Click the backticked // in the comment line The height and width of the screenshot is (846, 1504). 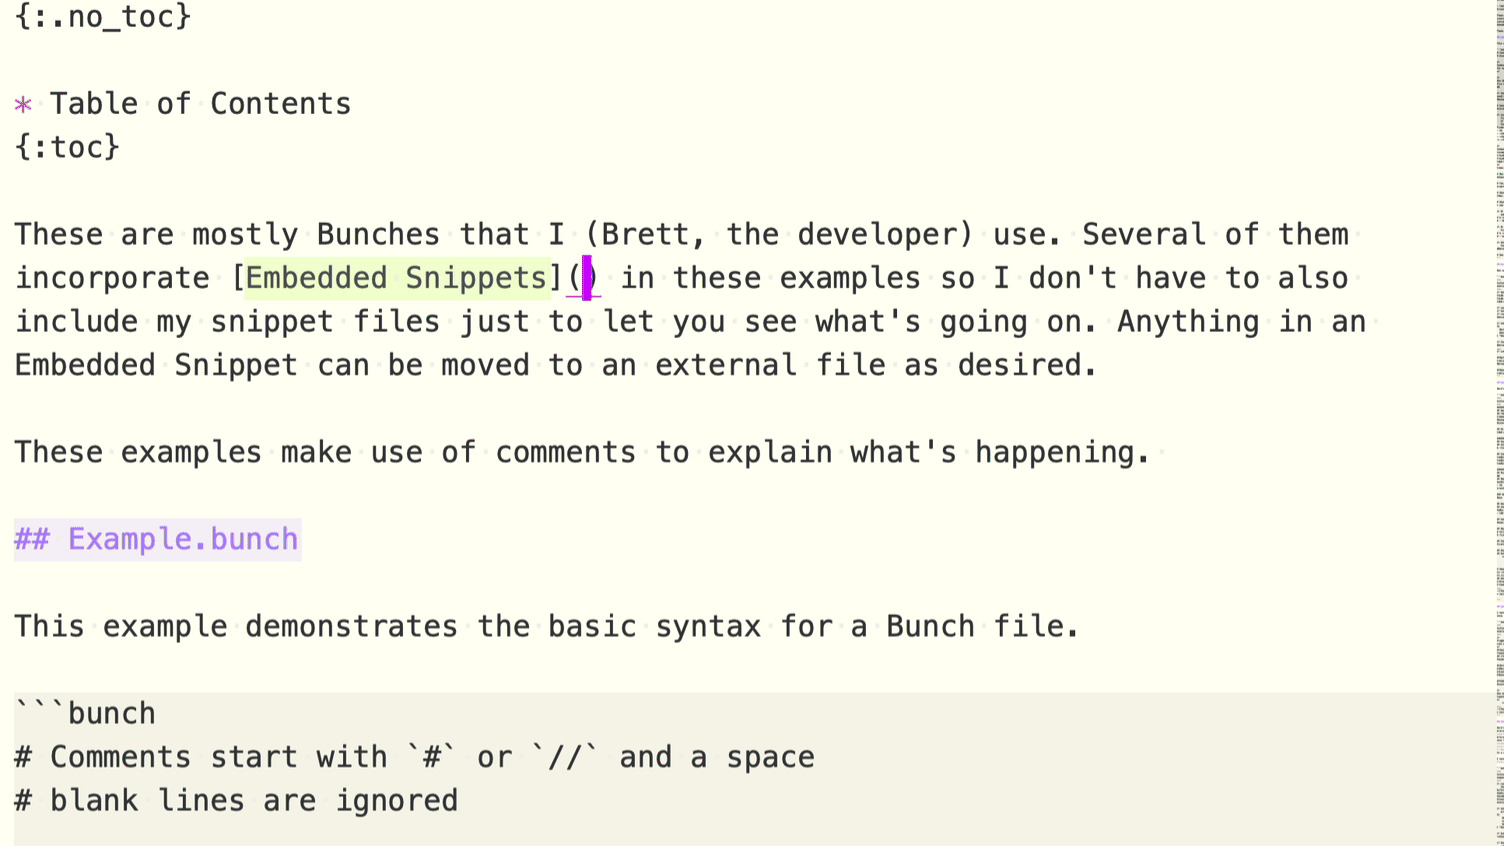click(565, 758)
